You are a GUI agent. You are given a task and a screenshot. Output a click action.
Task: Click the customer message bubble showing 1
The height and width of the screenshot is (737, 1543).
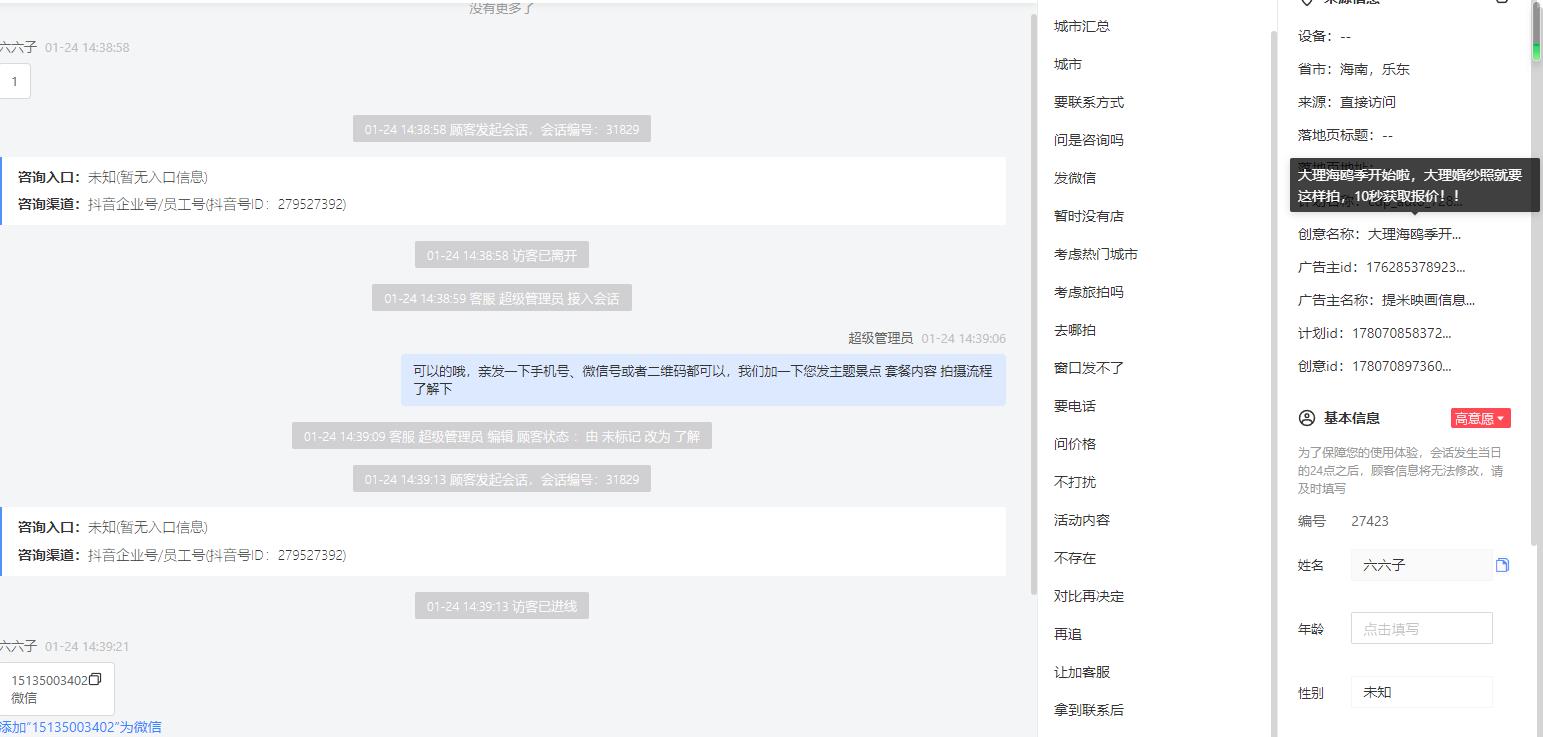pyautogui.click(x=14, y=82)
